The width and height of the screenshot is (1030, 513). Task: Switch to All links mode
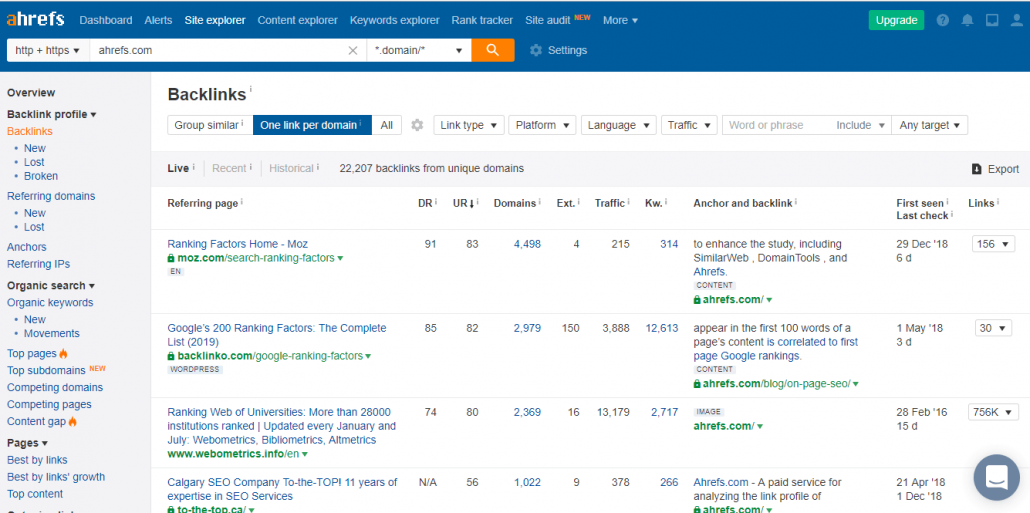[x=387, y=125]
